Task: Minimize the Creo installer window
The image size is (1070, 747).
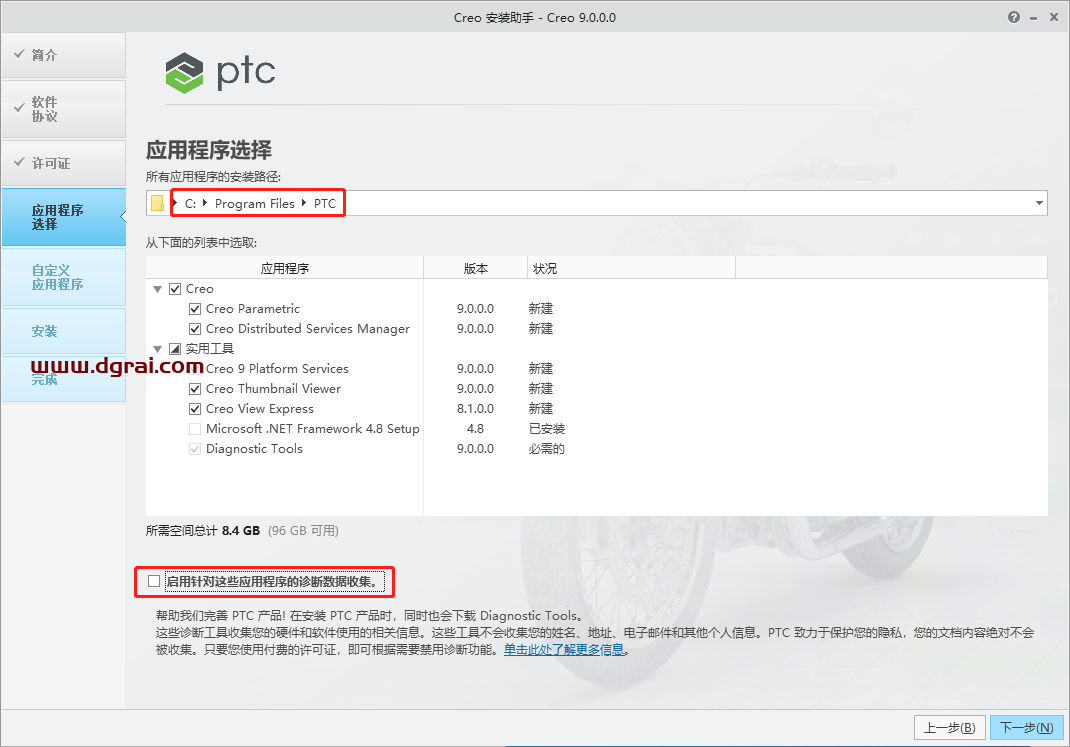Action: coord(1034,18)
